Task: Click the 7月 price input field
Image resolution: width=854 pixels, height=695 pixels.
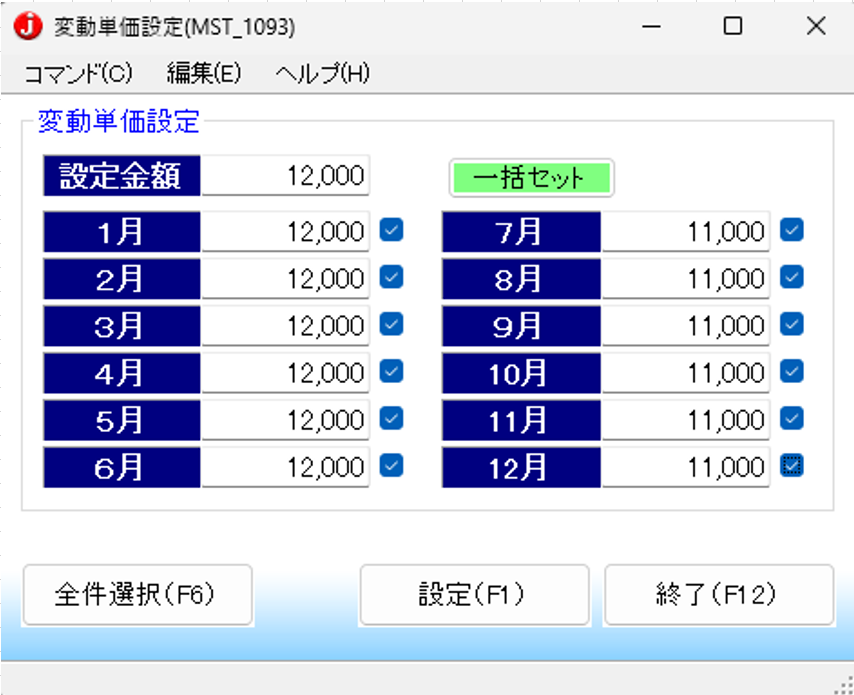Action: tap(686, 231)
